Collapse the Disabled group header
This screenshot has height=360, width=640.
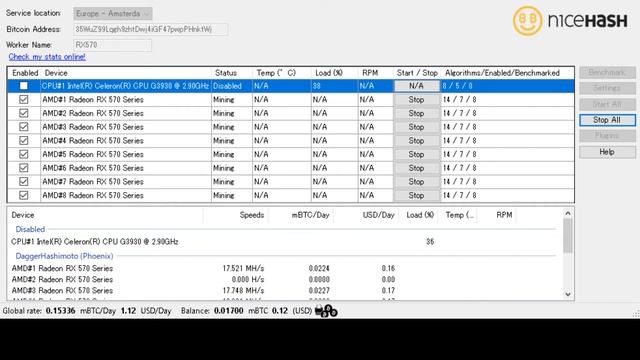30,229
